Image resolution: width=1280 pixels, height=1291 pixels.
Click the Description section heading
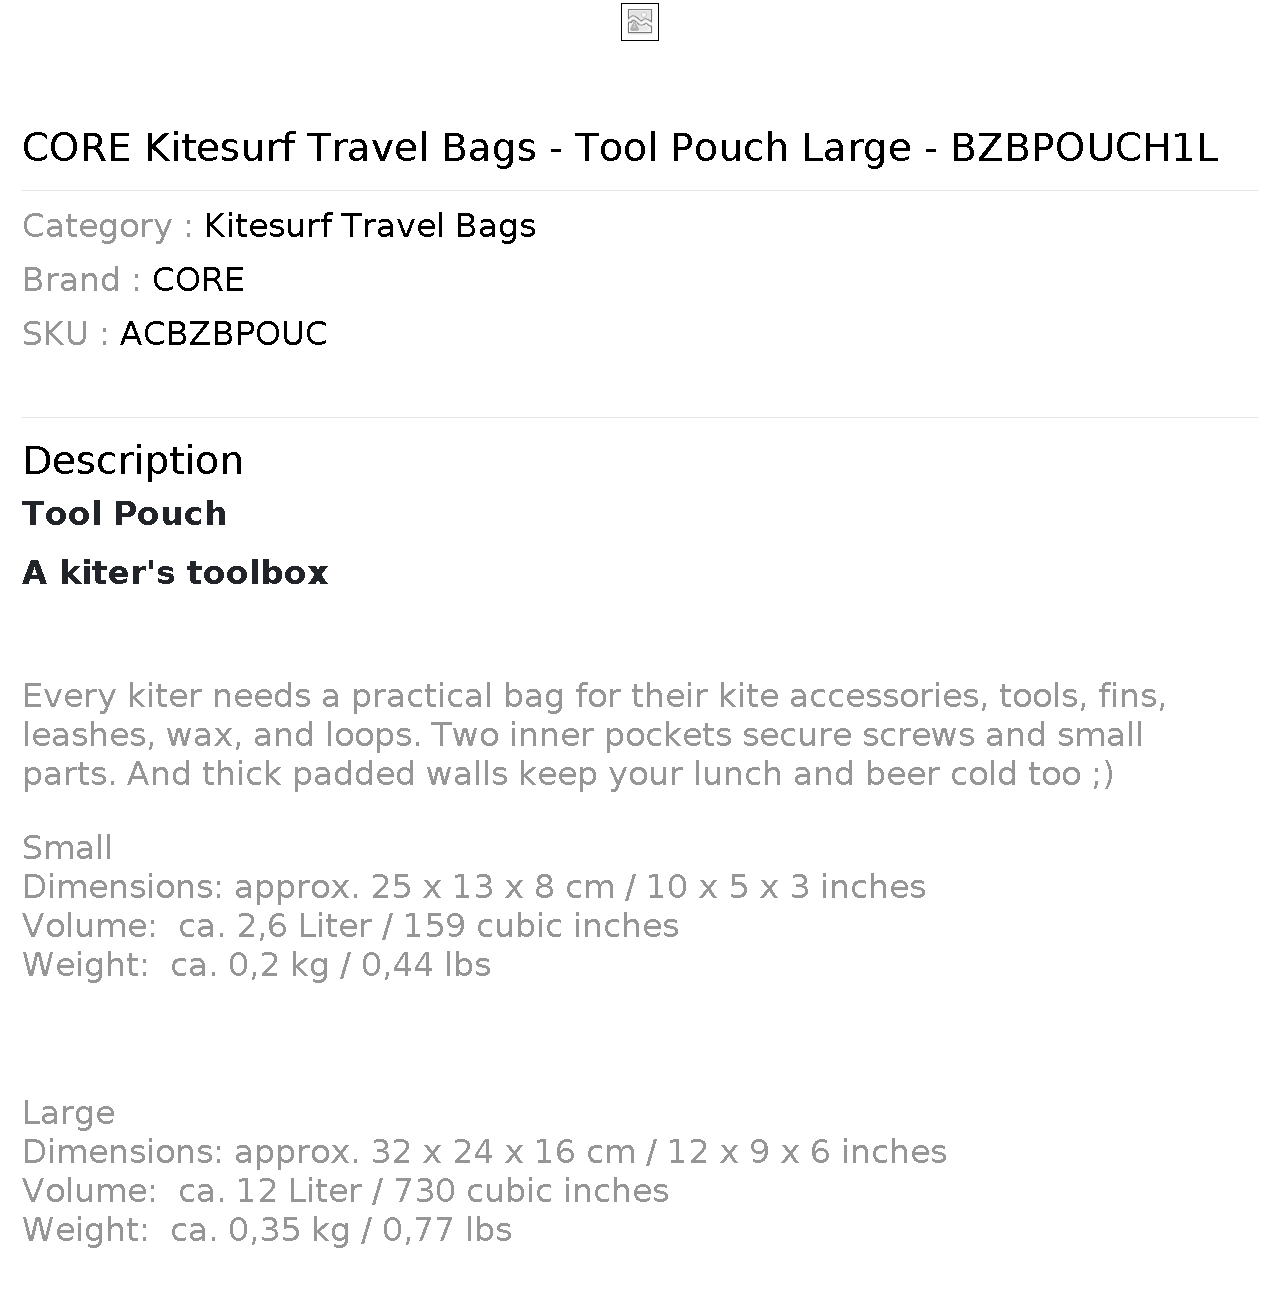coord(133,461)
